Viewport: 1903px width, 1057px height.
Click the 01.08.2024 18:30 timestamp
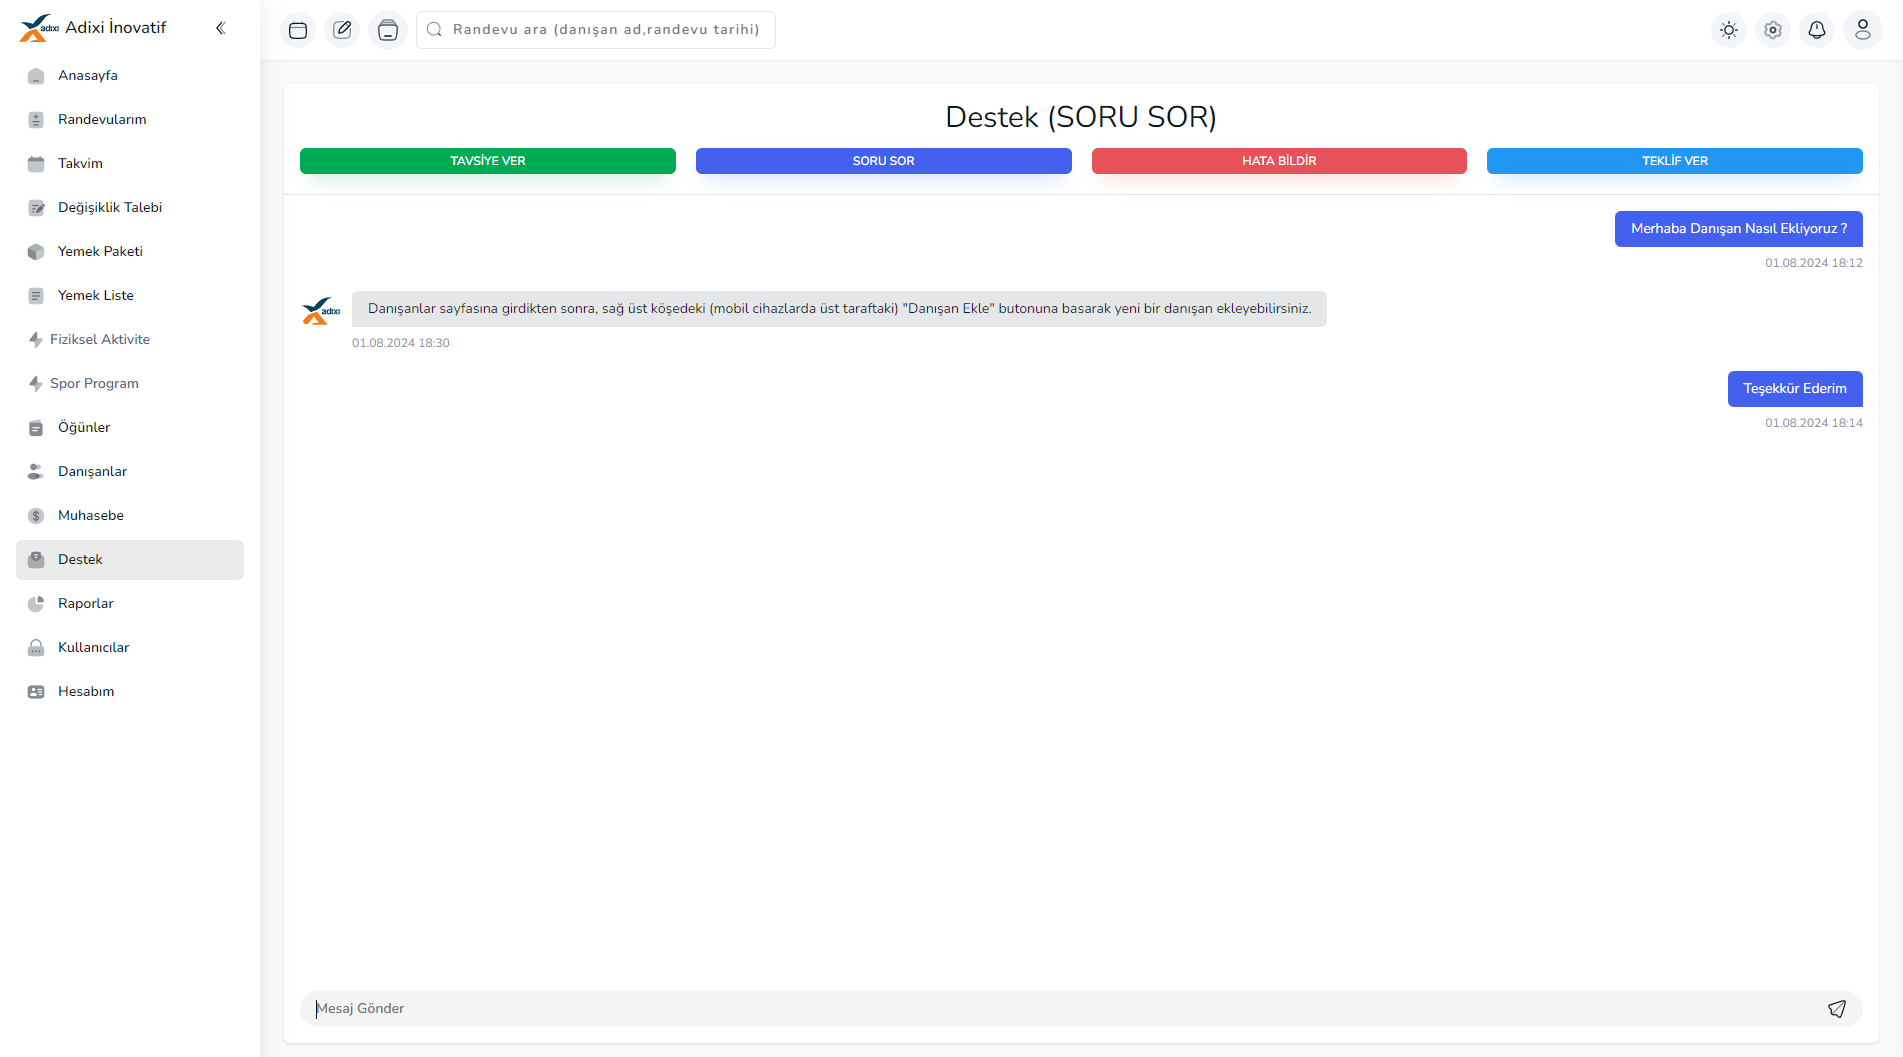401,343
